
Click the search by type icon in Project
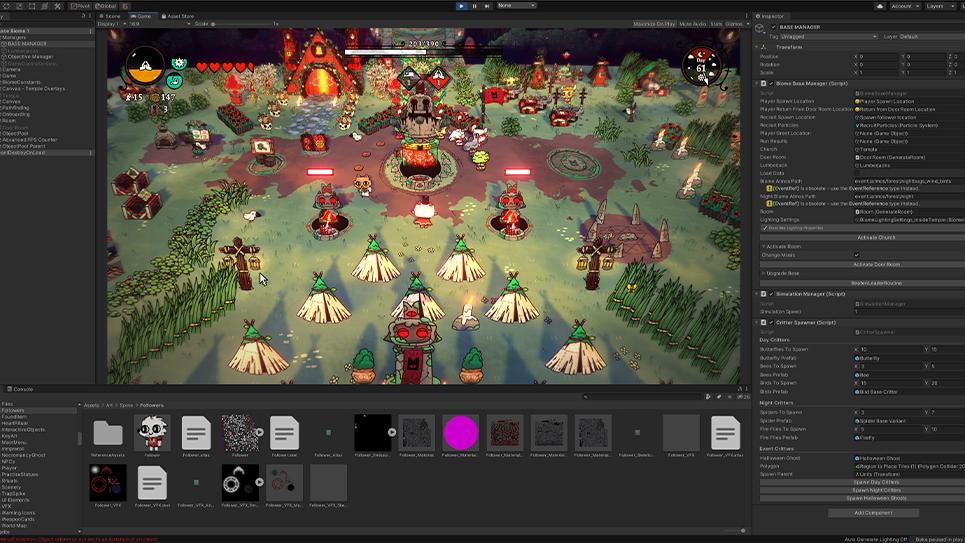708,396
